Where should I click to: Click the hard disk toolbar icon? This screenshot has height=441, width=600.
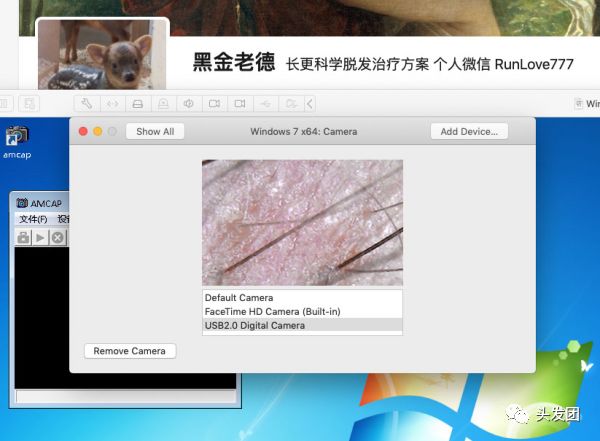[138, 103]
